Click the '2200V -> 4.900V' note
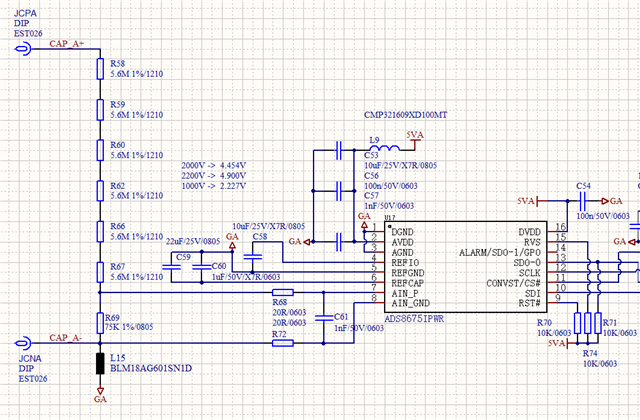 click(x=213, y=176)
